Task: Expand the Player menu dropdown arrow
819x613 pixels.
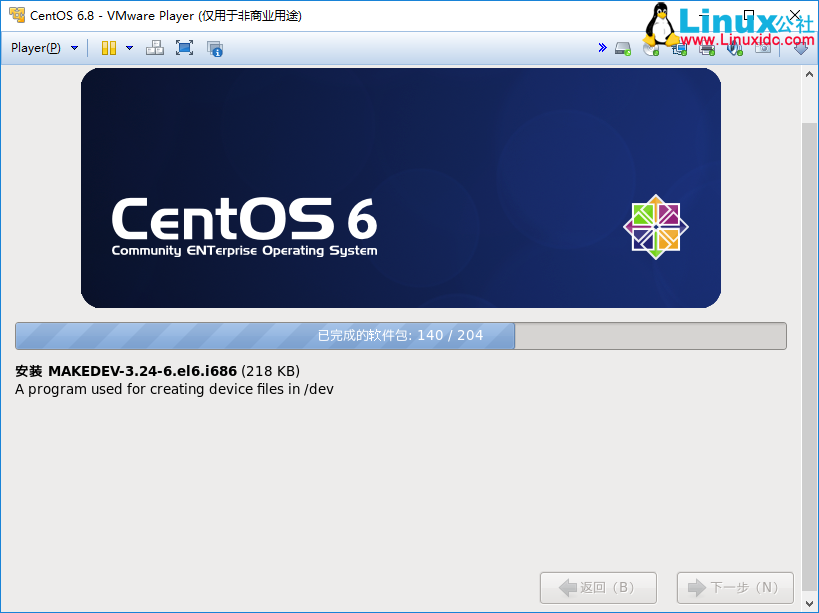Action: point(74,48)
